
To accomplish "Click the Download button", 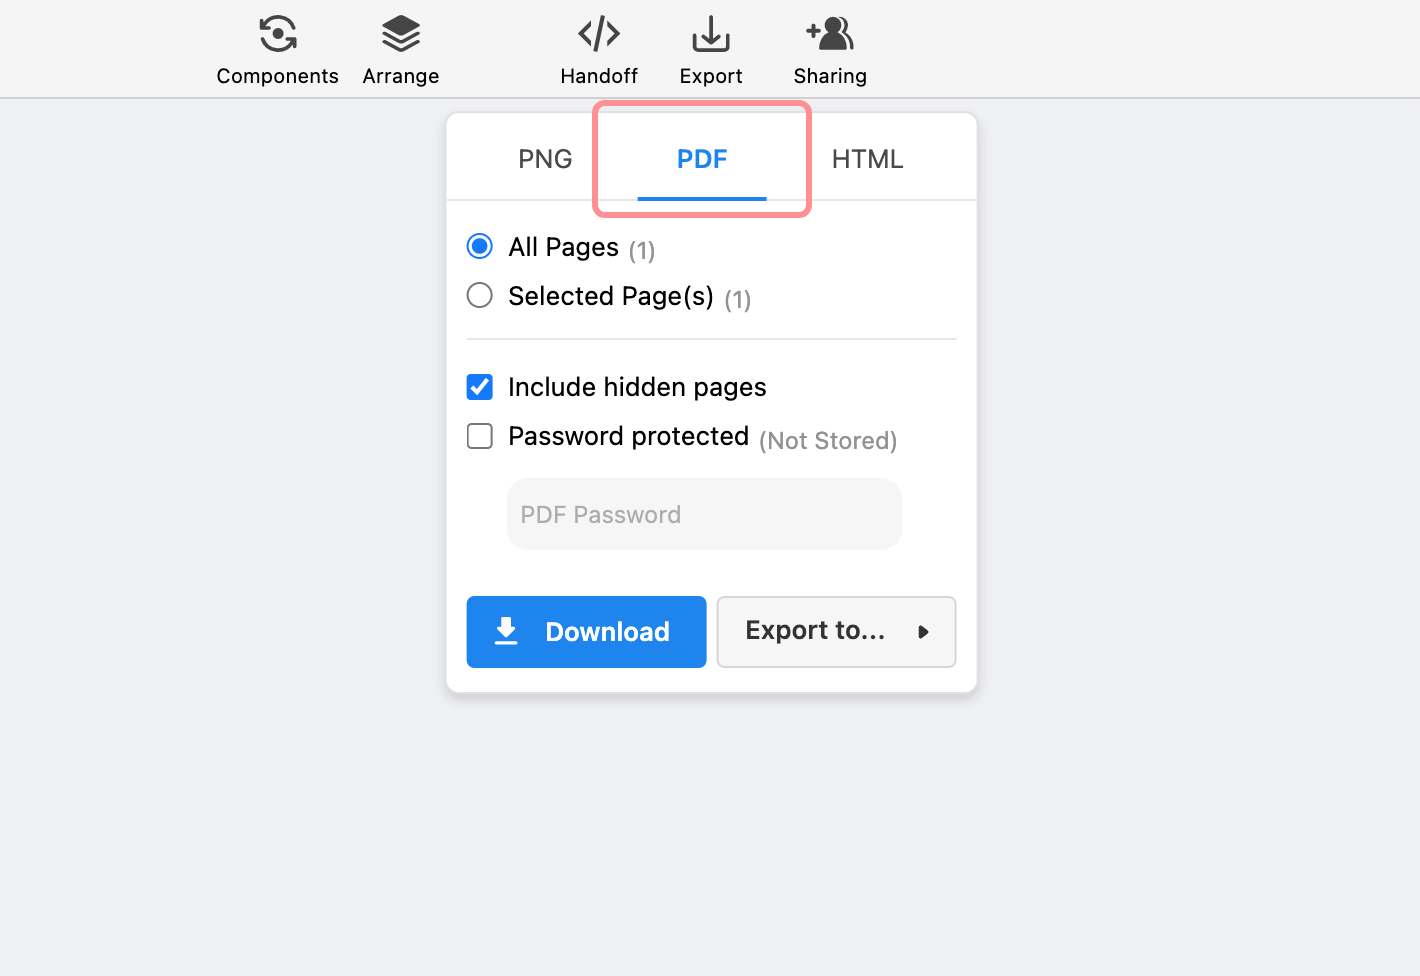I will pyautogui.click(x=586, y=631).
